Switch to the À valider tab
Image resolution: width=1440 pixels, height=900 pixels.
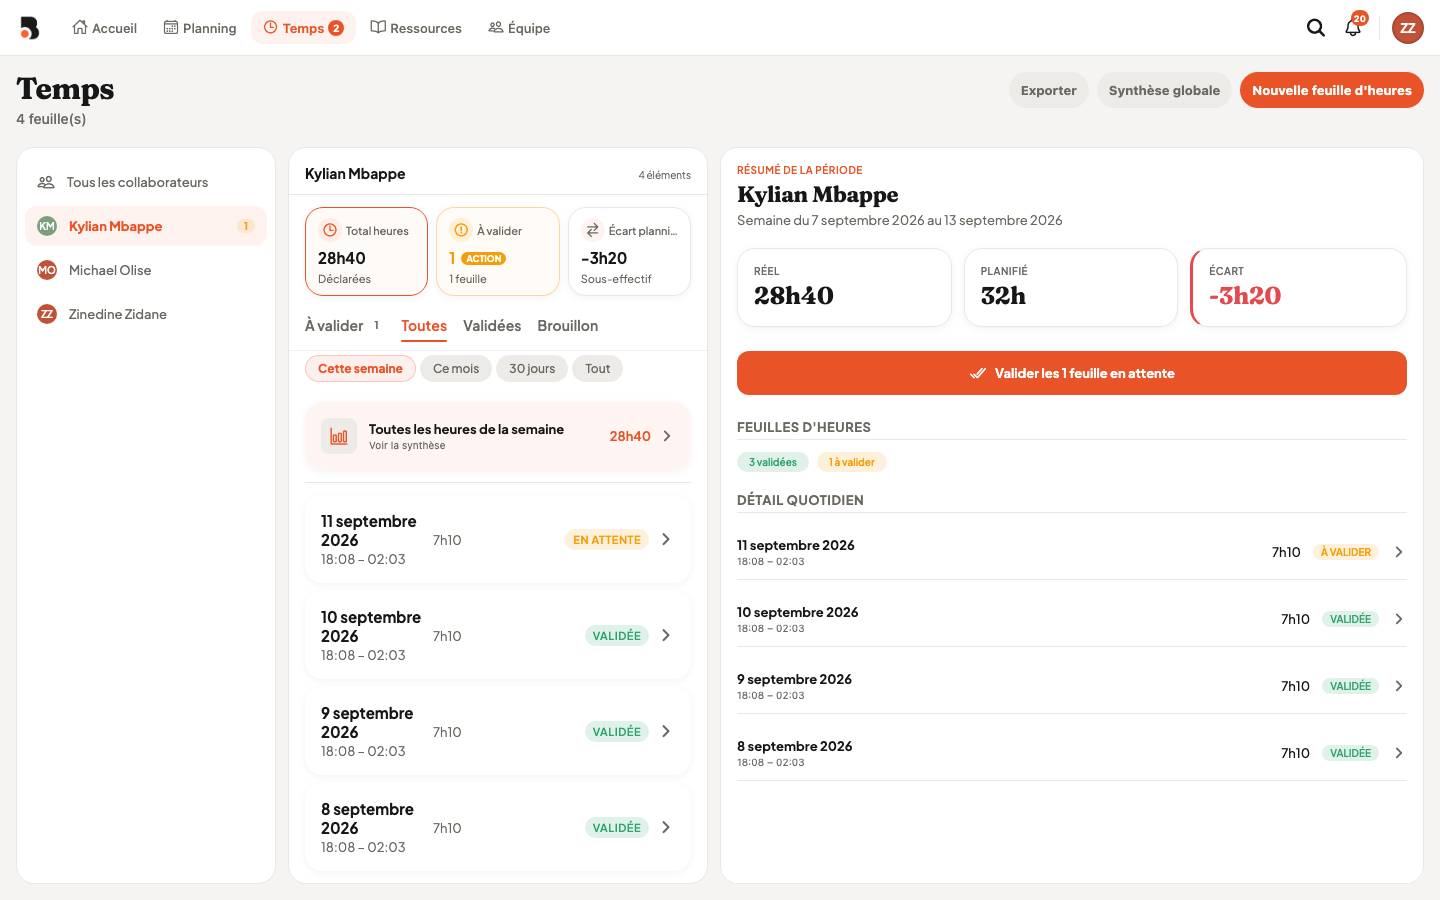click(342, 326)
